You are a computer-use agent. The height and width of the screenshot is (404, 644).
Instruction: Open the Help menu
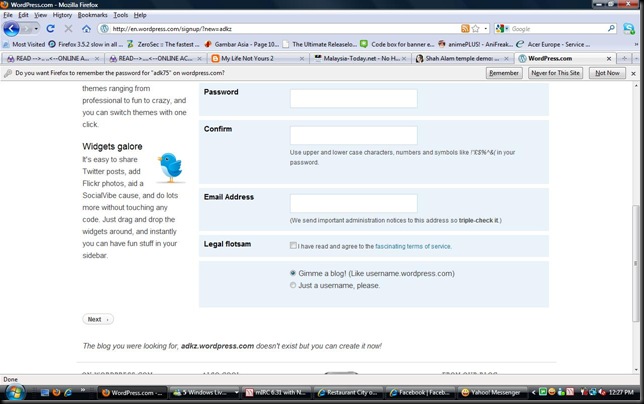point(140,15)
